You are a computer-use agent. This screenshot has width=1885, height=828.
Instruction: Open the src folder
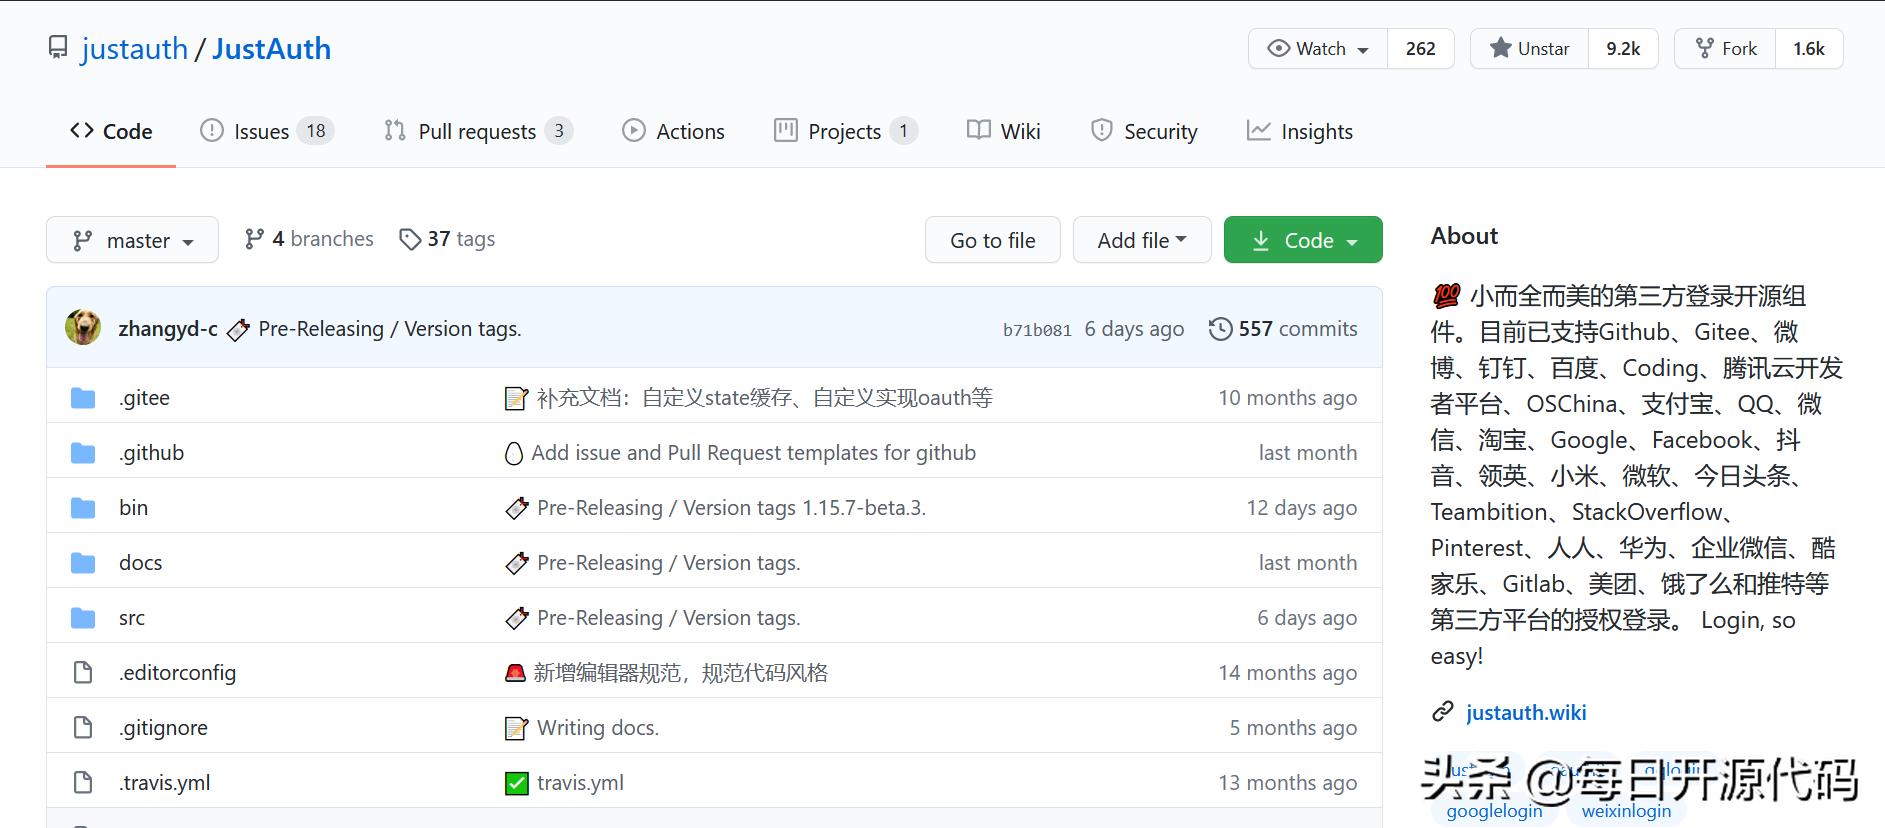click(131, 618)
